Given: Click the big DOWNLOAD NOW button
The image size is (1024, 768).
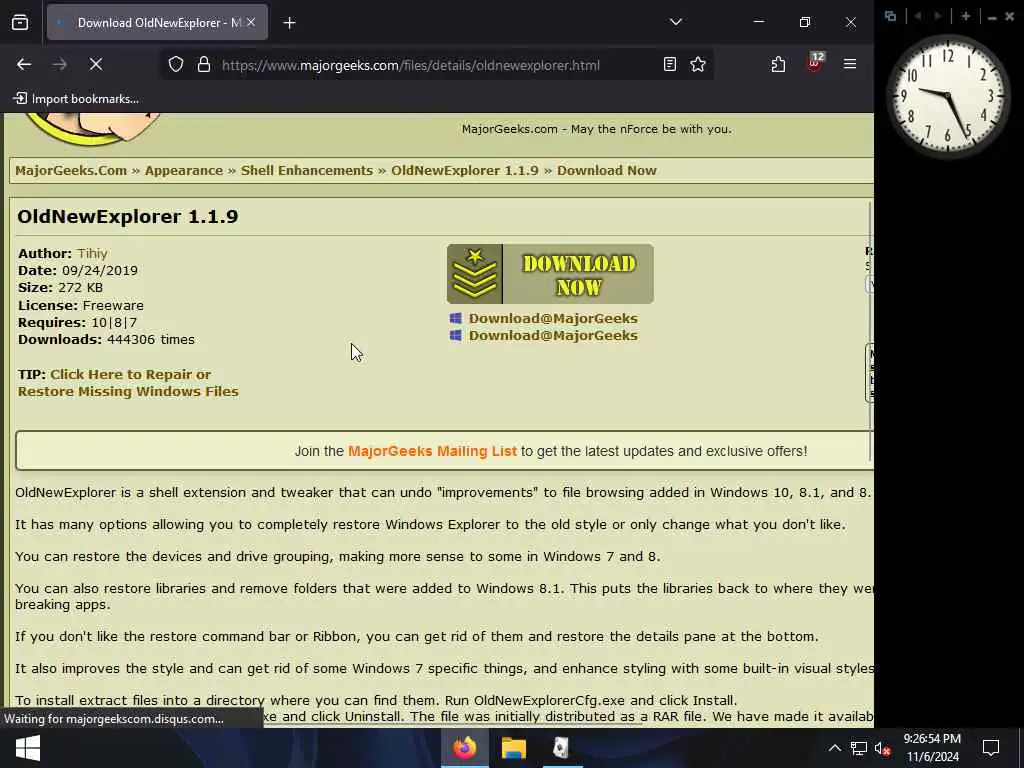Looking at the screenshot, I should coord(550,274).
